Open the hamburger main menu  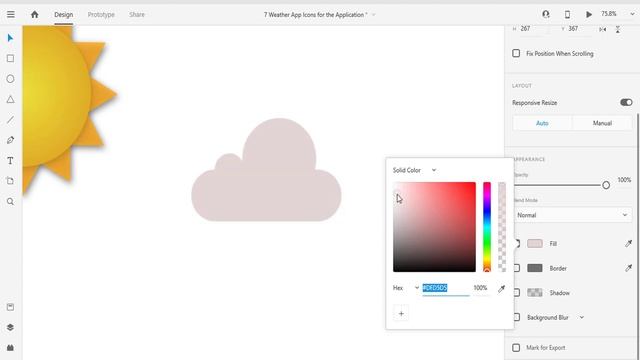click(x=11, y=14)
